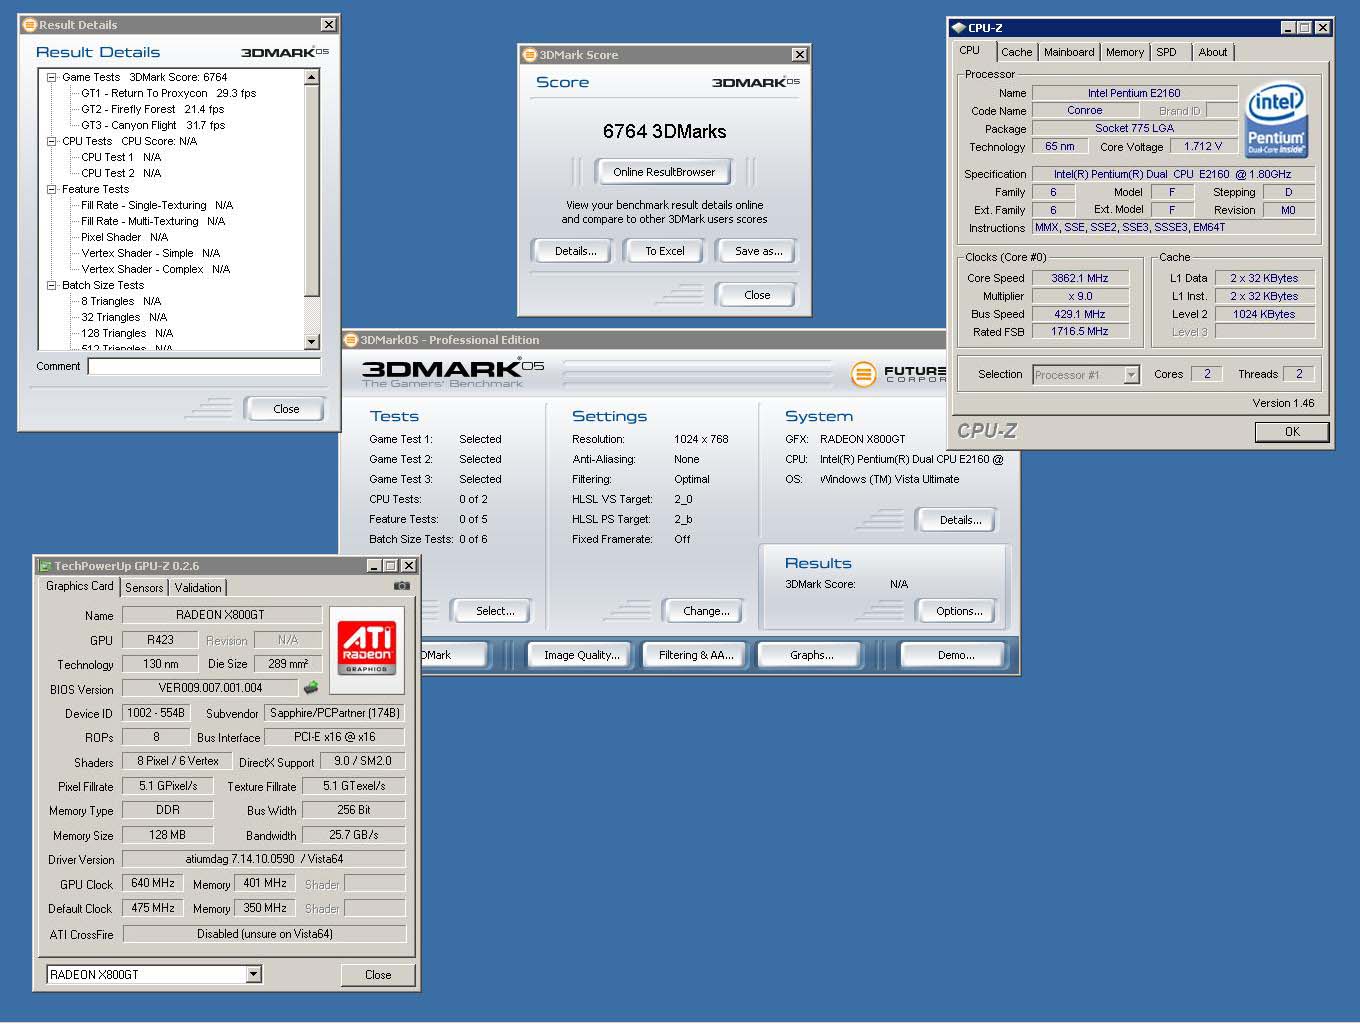Select GT1 - Return To Proxycon row
1360x1024 pixels.
tap(168, 93)
